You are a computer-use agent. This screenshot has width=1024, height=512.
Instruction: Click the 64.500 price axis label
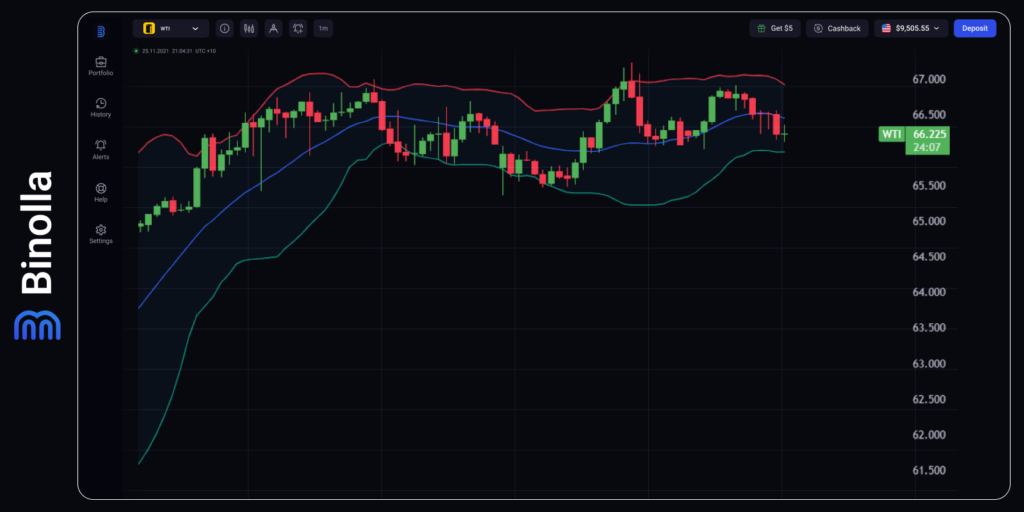click(929, 257)
